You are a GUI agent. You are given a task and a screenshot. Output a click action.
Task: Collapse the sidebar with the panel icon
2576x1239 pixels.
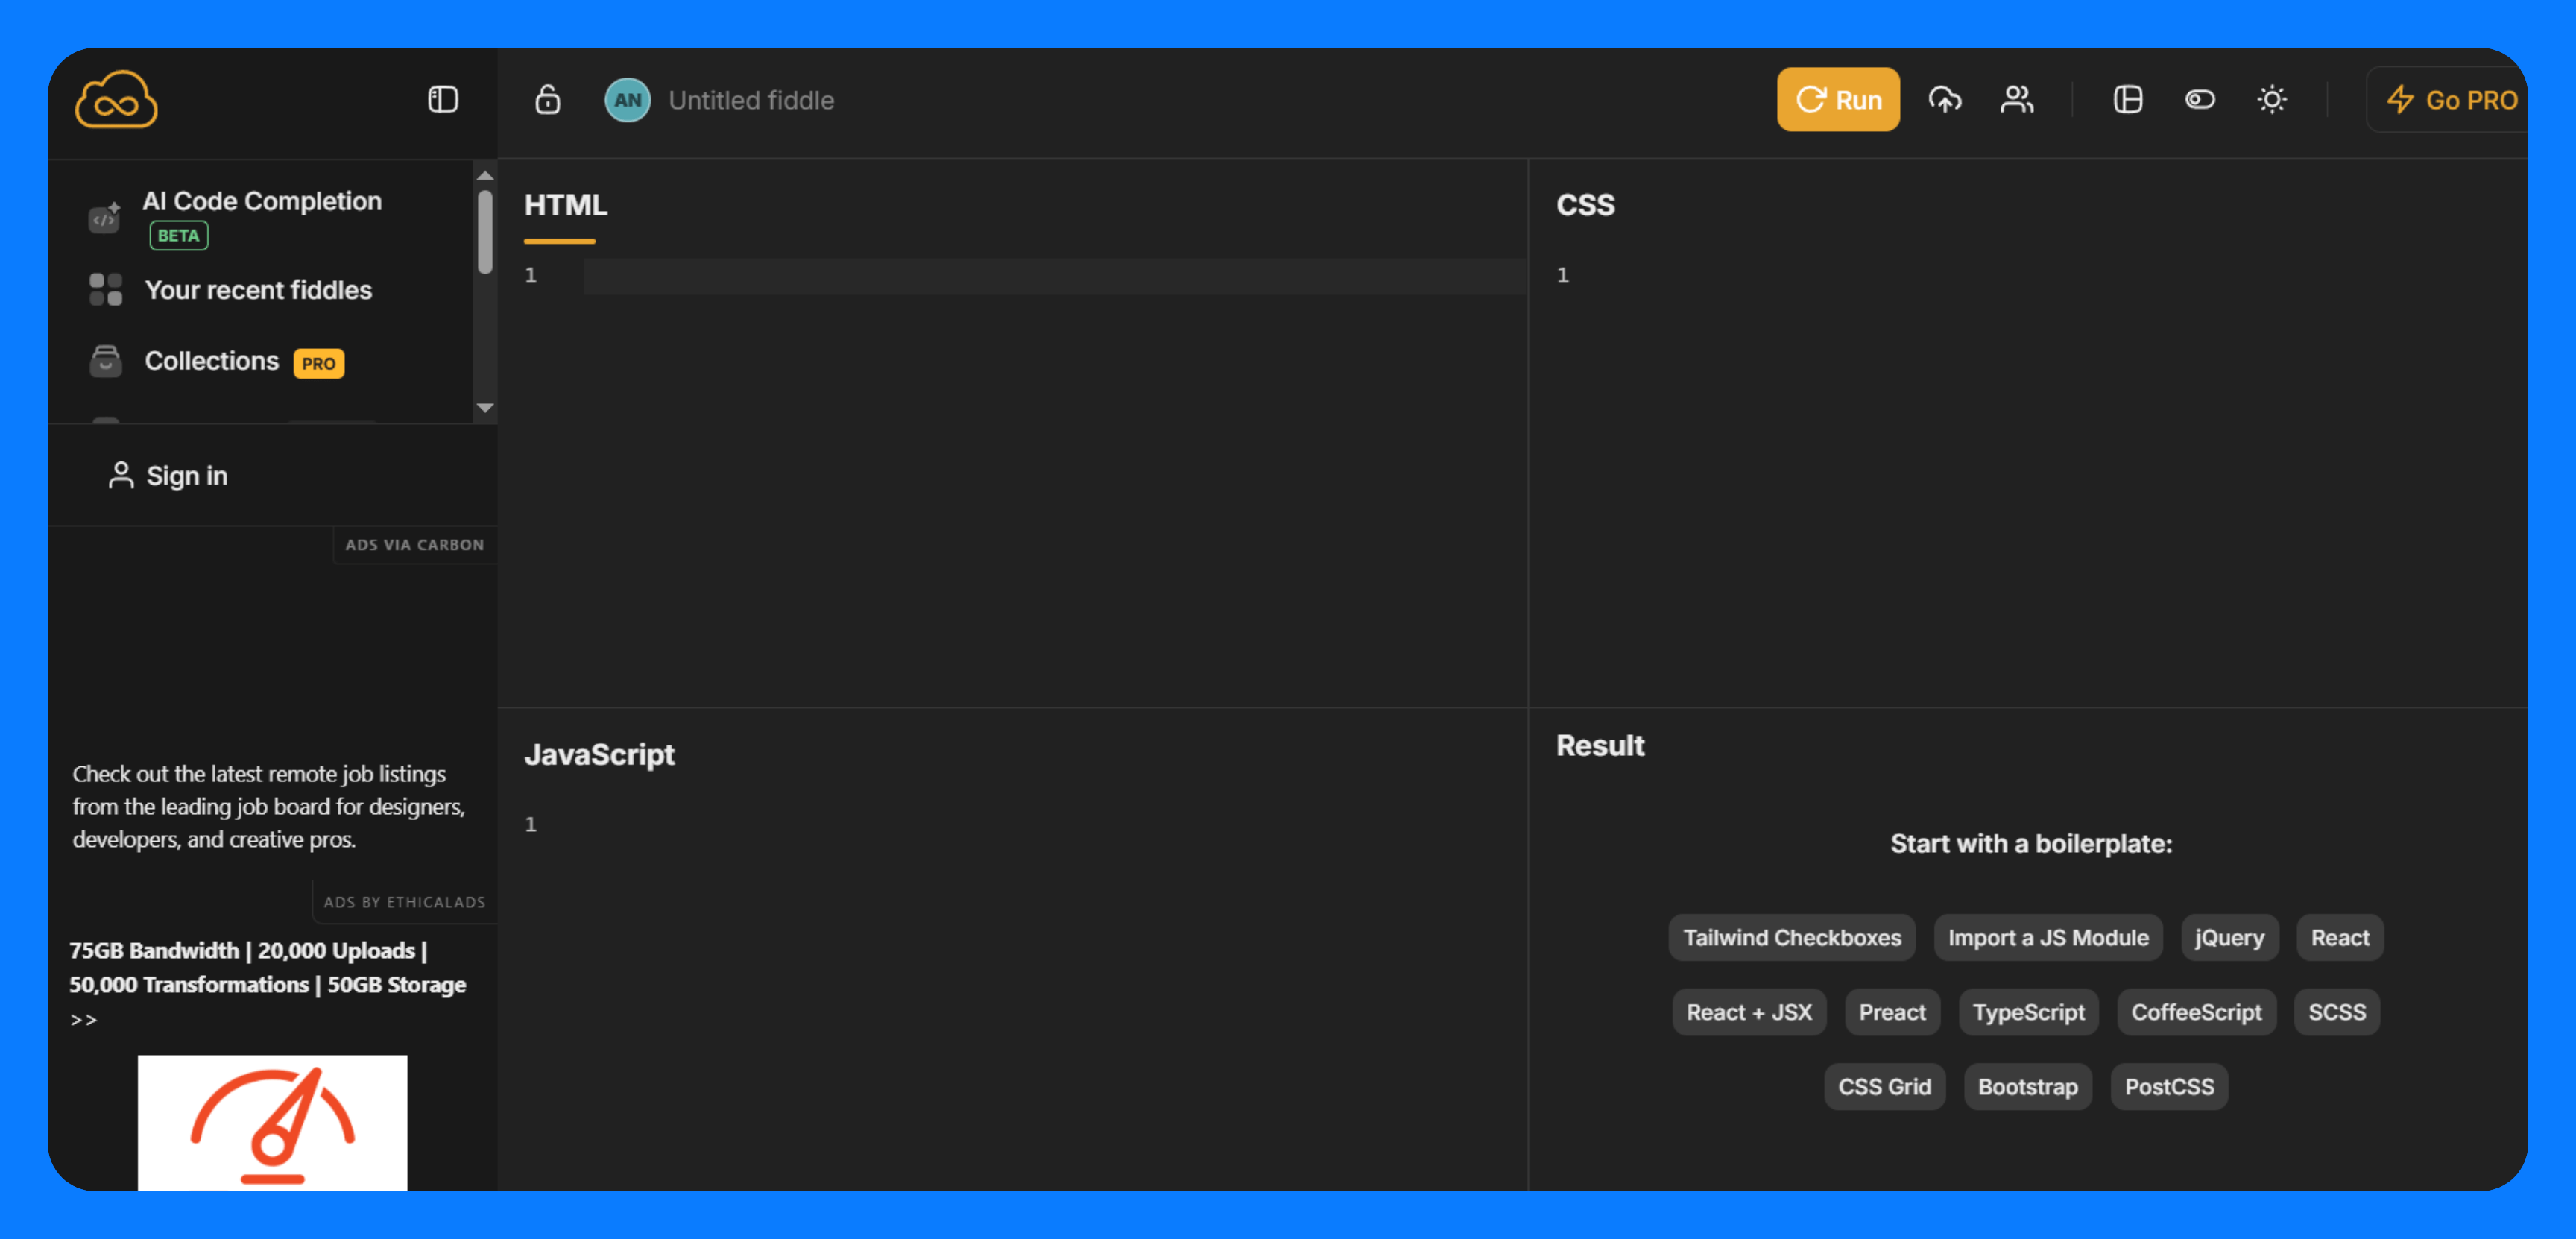point(443,99)
